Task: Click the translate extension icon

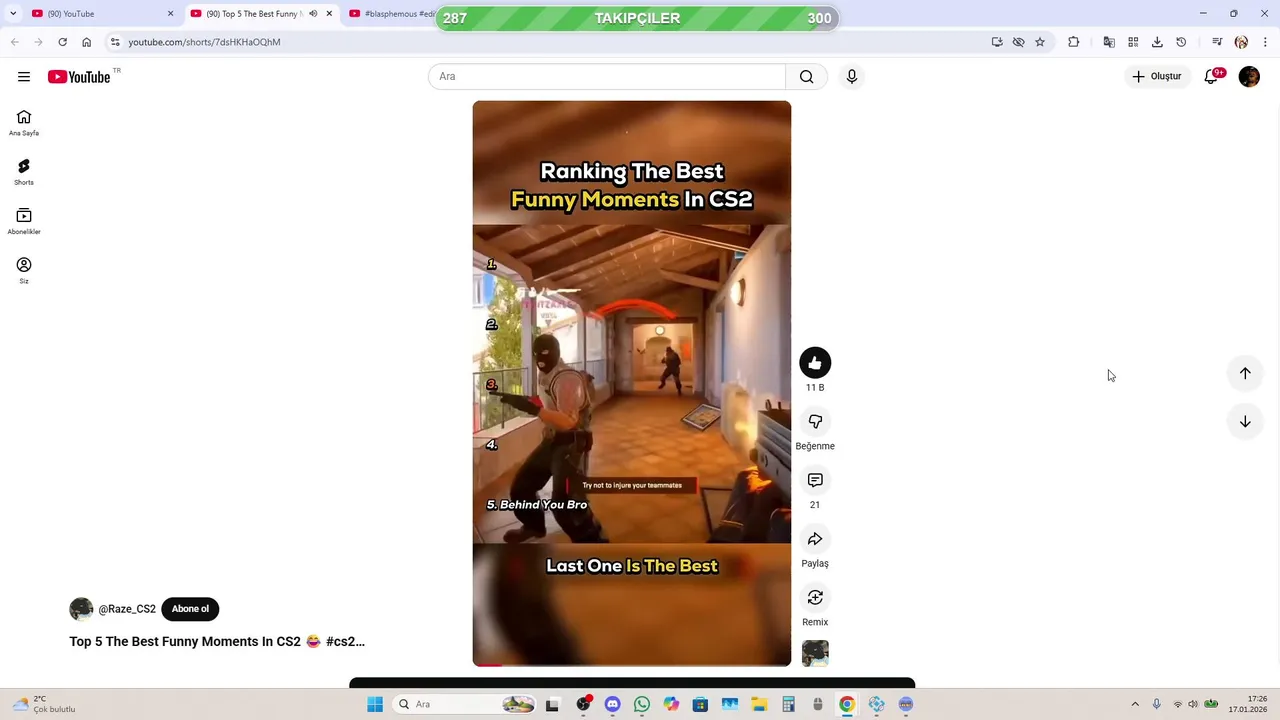Action: [1109, 42]
